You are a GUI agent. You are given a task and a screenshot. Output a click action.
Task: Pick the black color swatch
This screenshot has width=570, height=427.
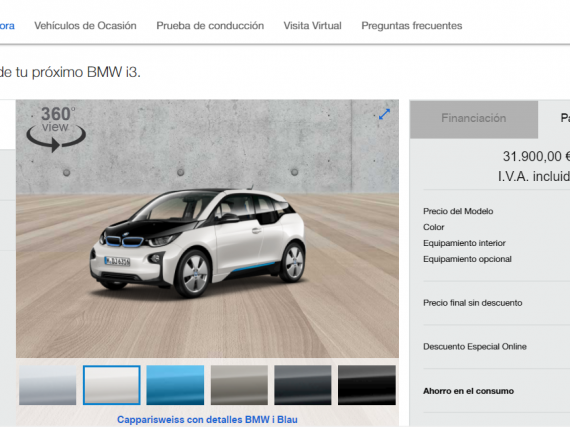(367, 385)
